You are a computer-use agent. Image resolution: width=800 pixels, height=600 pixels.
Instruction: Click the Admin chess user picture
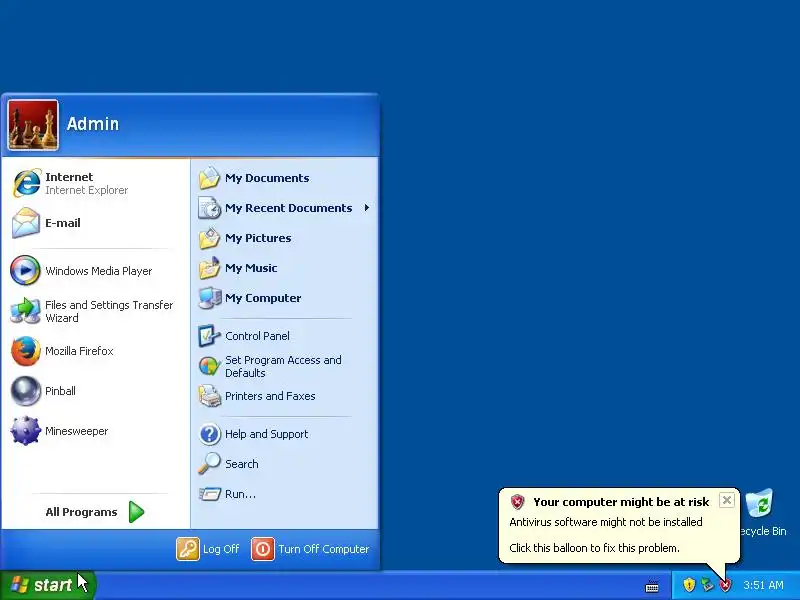33,125
